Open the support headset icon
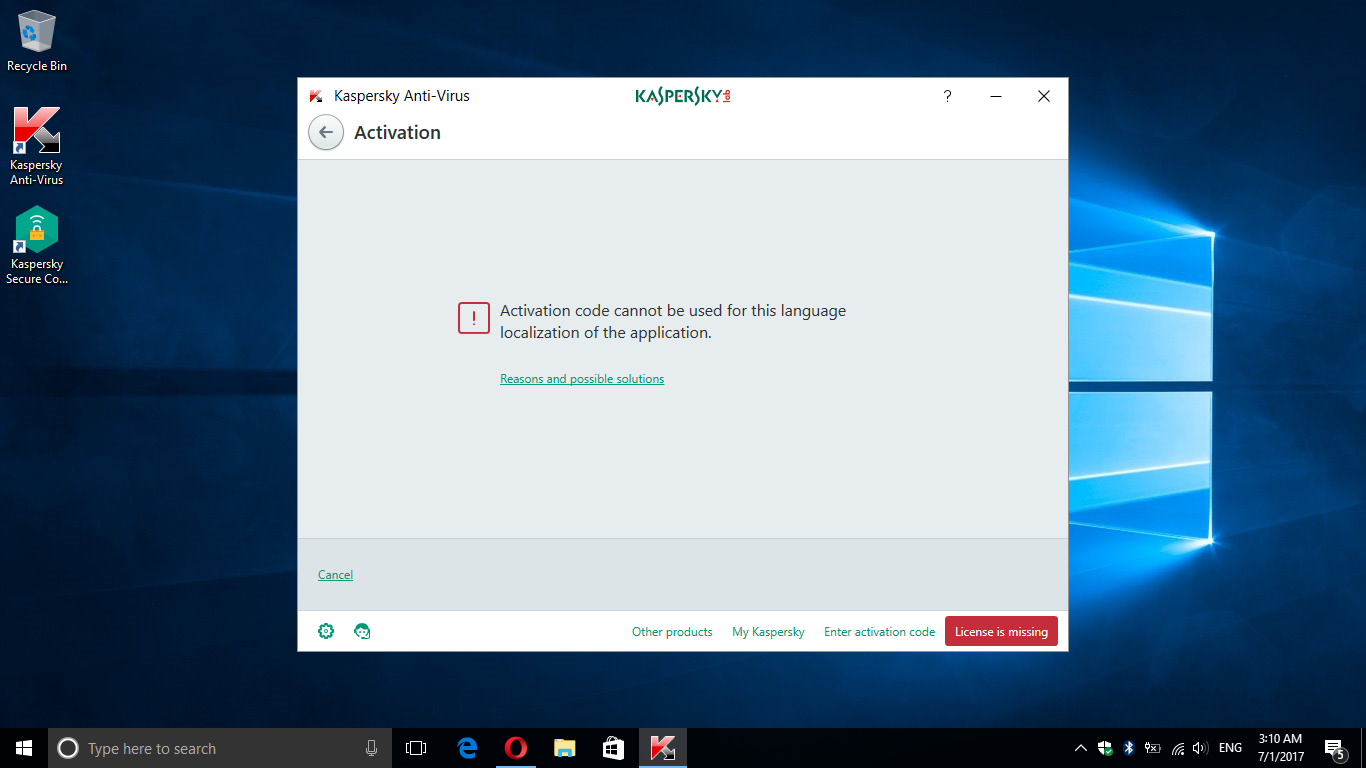The image size is (1366, 768). (x=363, y=631)
